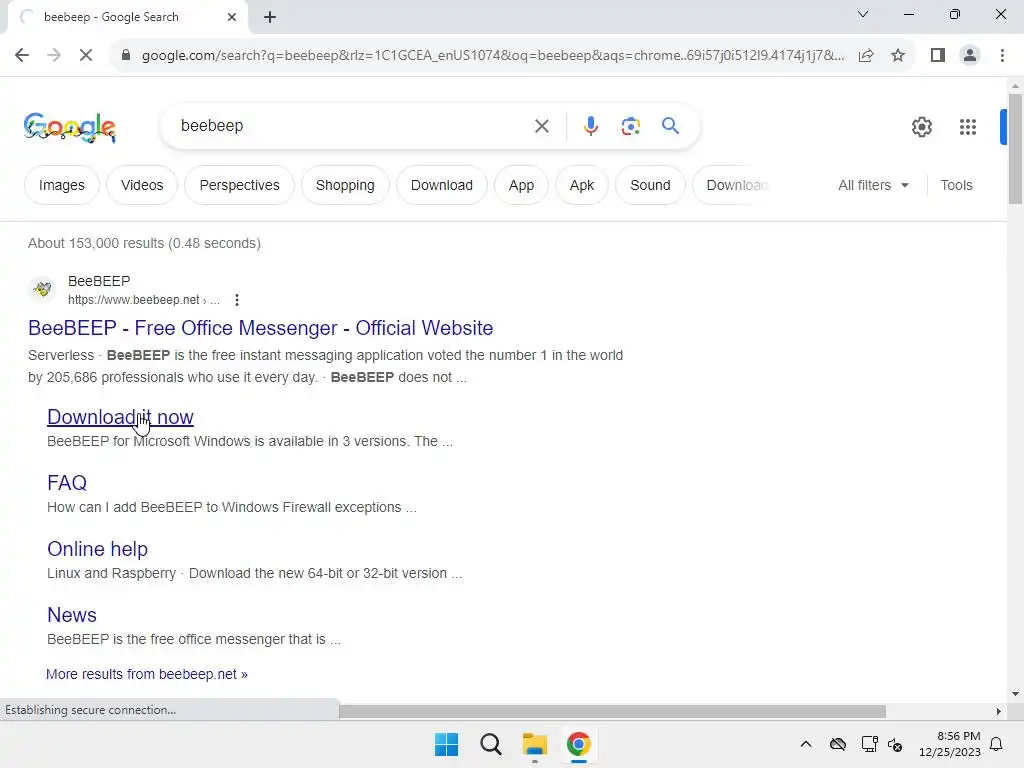Open the Windows Start menu
Screen dimensions: 1024x768
(447, 744)
